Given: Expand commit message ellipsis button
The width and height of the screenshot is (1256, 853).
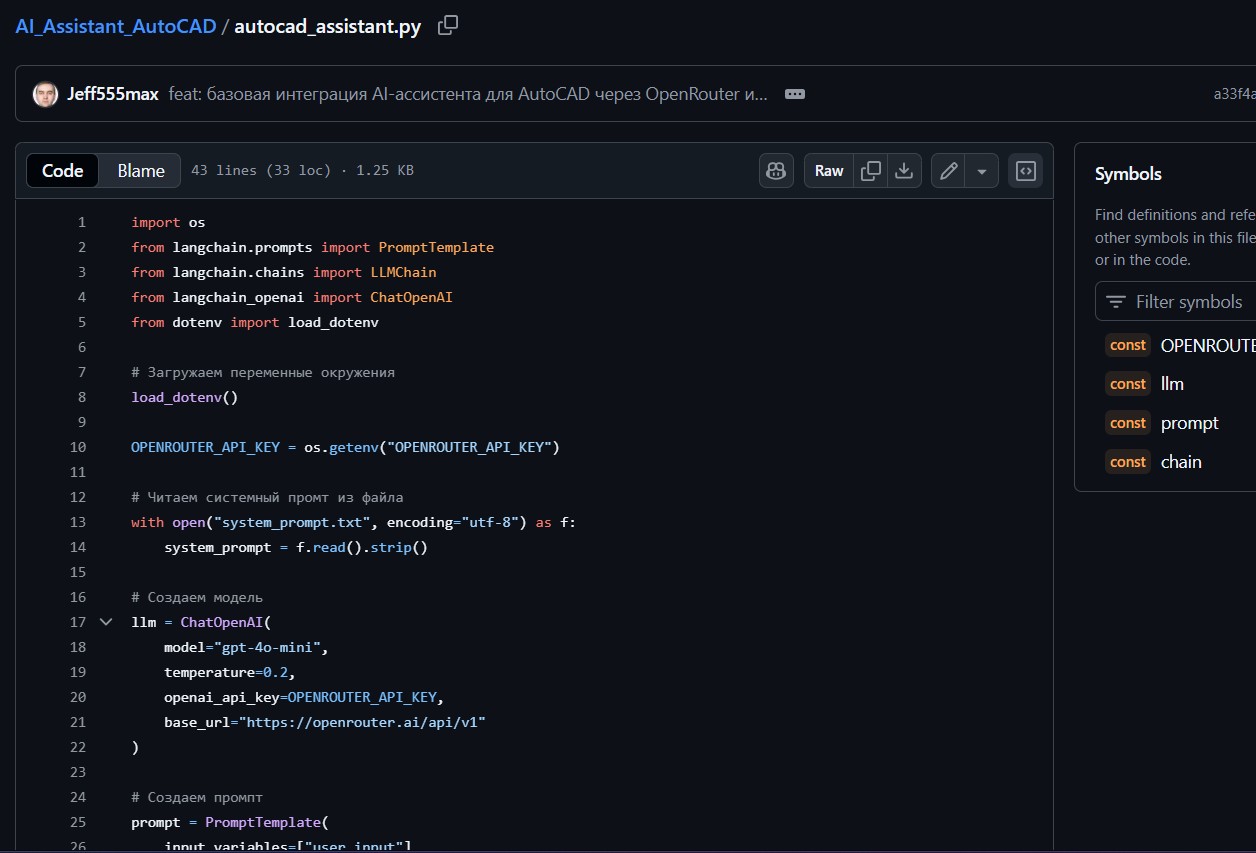Looking at the screenshot, I should (x=795, y=94).
